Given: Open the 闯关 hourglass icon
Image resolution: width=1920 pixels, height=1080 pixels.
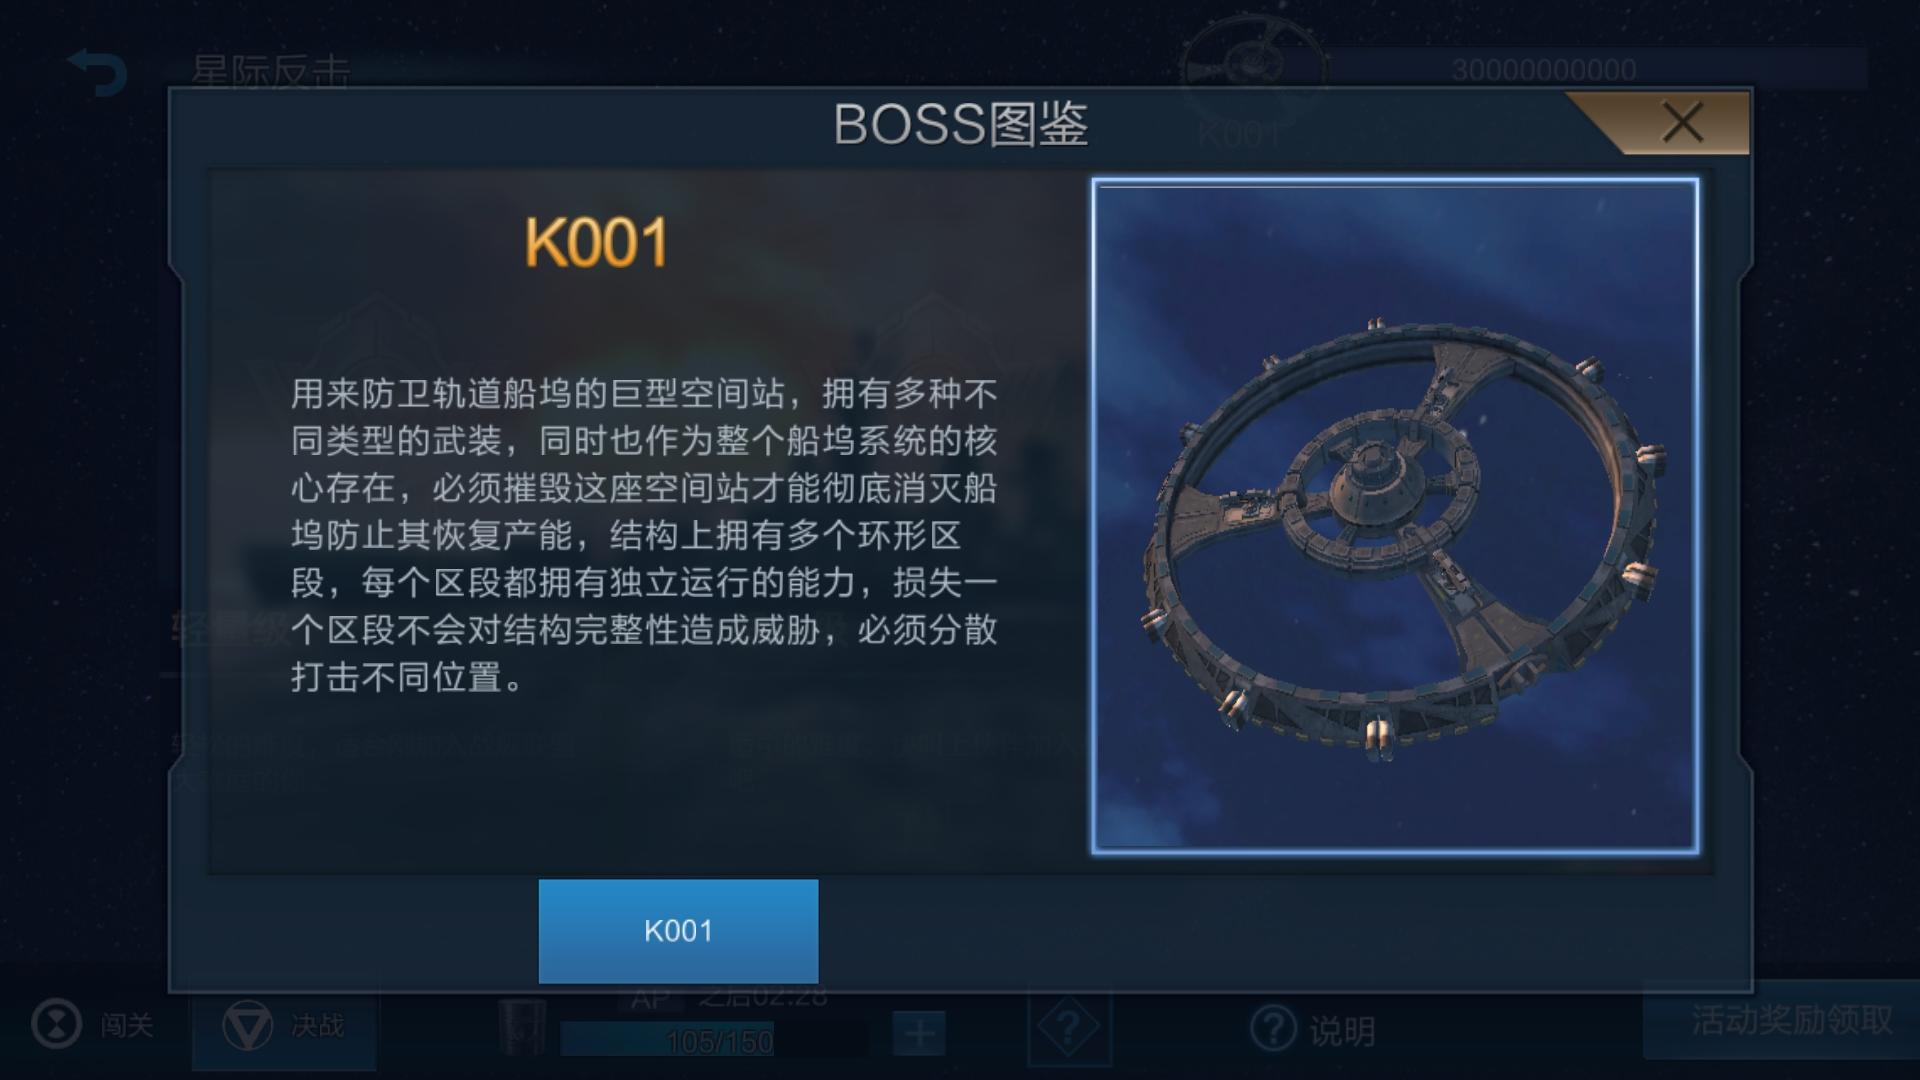Looking at the screenshot, I should pyautogui.click(x=56, y=1025).
